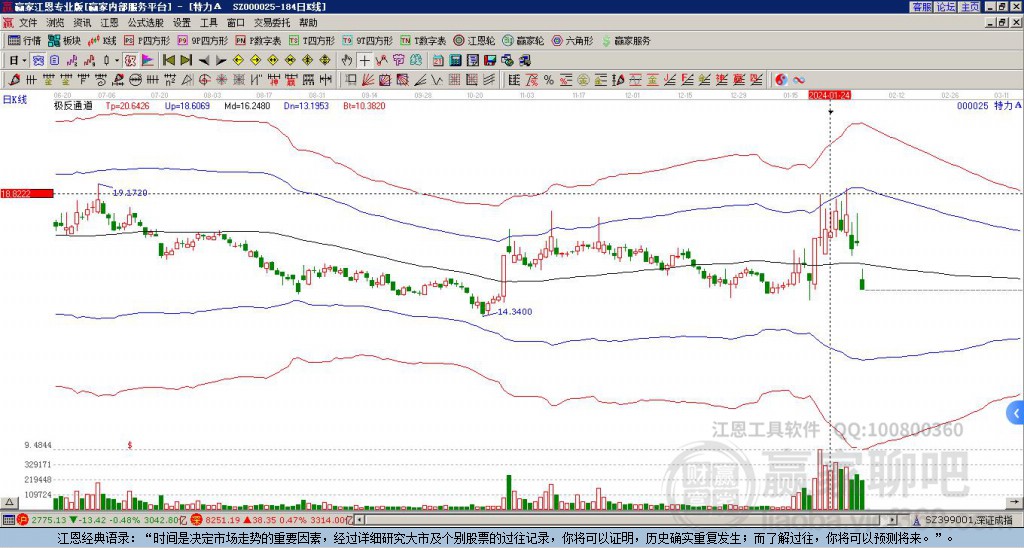Click the 主页 title bar button

pyautogui.click(x=970, y=7)
